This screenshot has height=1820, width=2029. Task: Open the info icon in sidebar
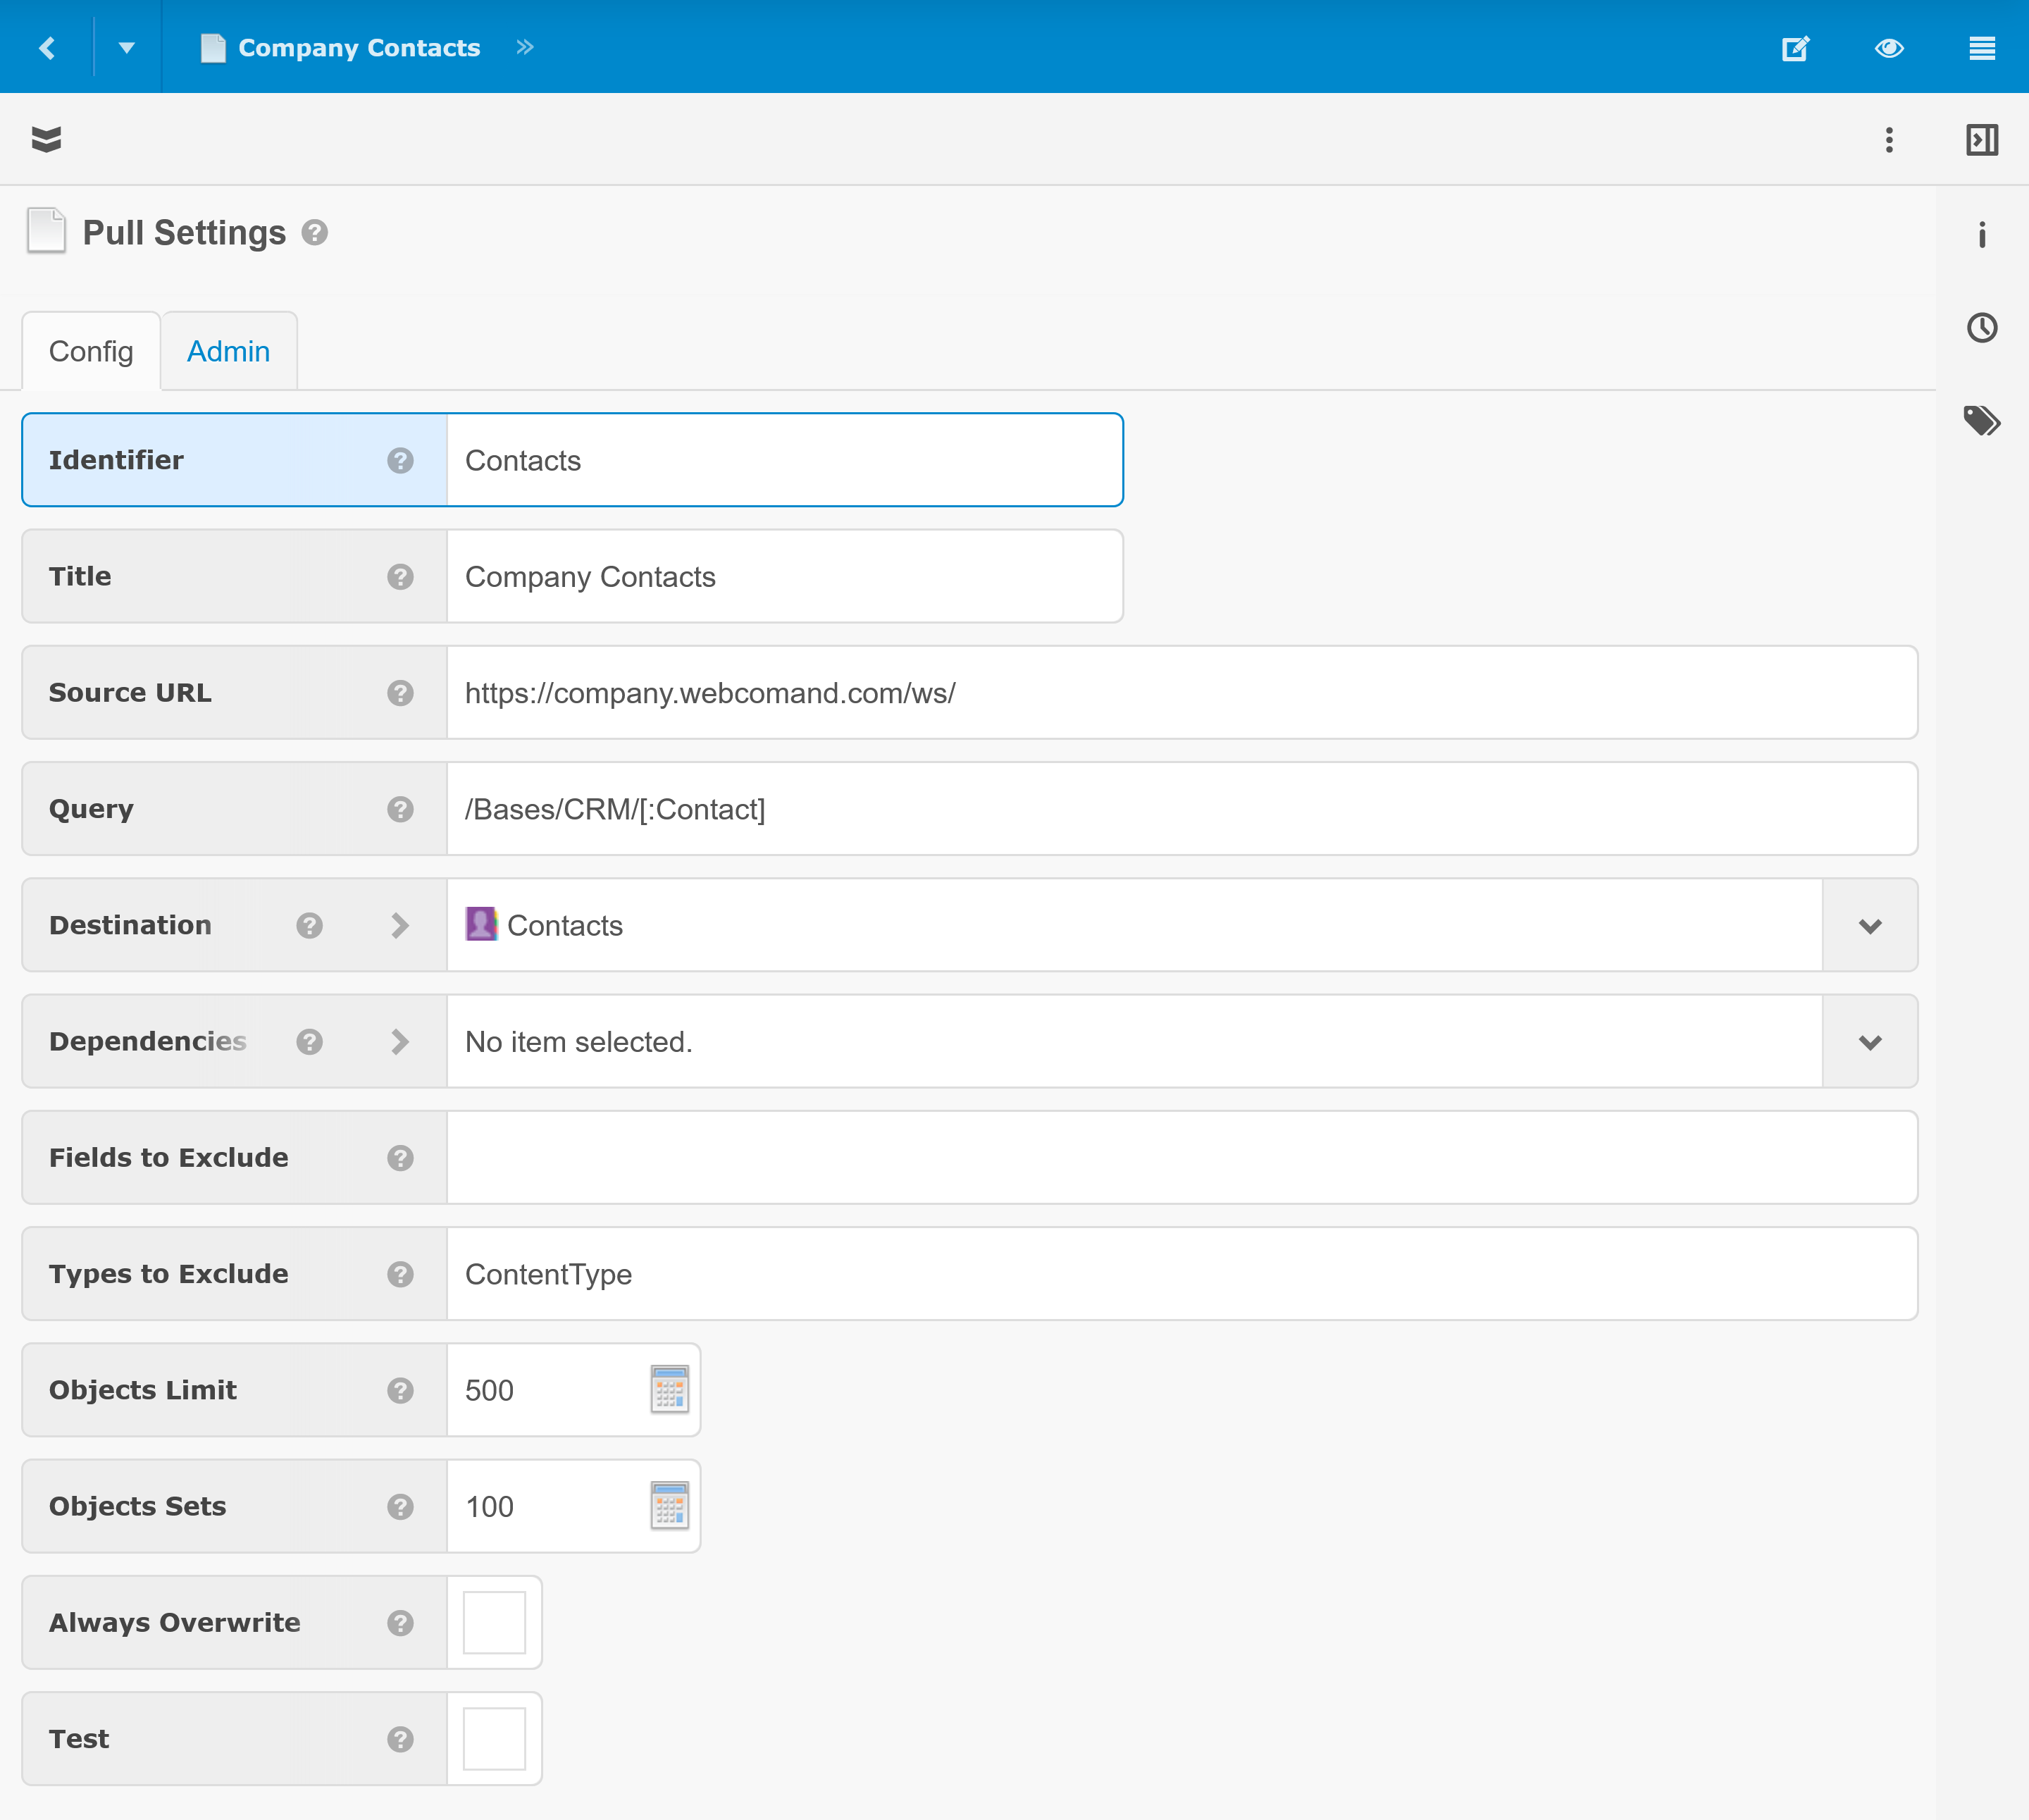pyautogui.click(x=1981, y=235)
